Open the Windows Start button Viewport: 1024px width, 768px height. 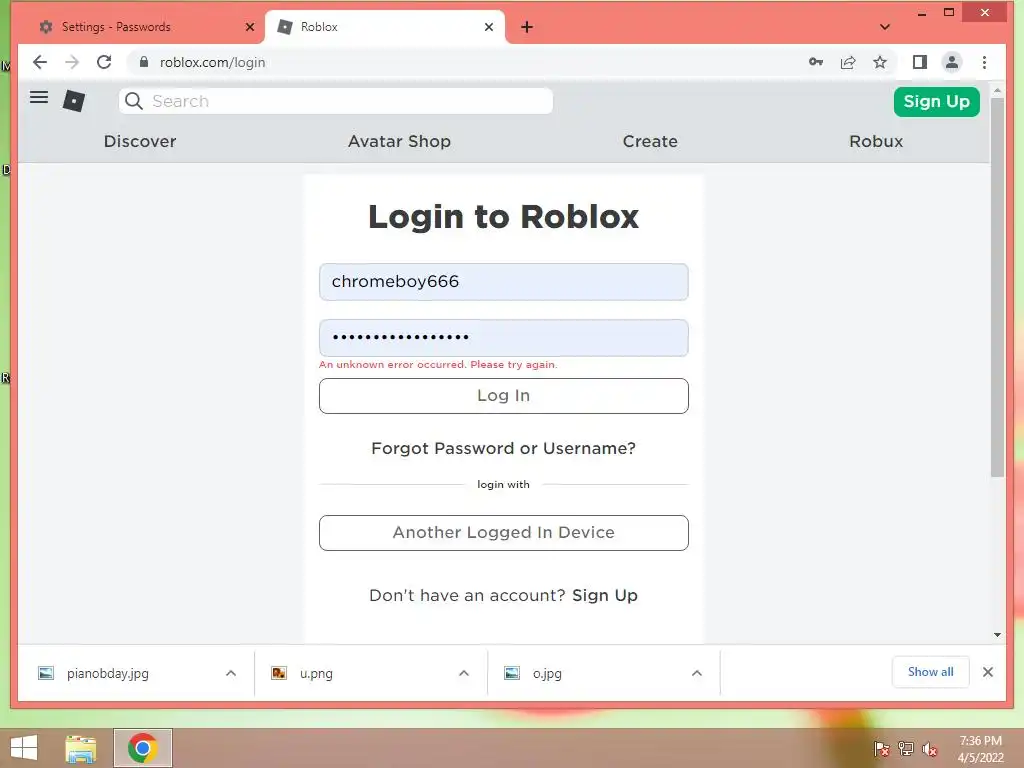point(24,748)
